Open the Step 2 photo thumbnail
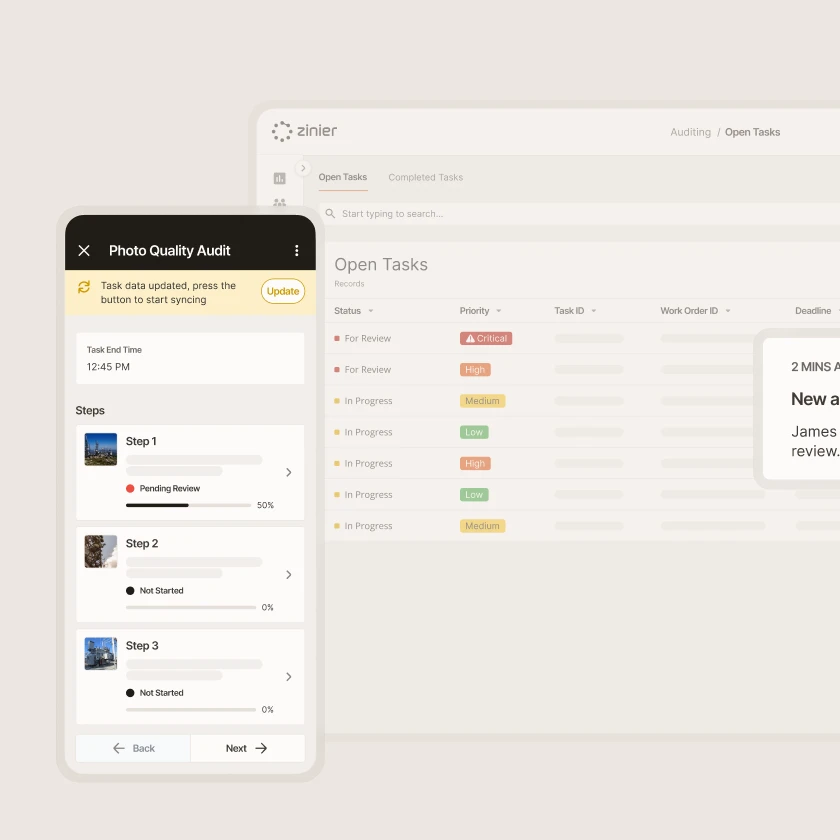This screenshot has height=840, width=840. [101, 551]
